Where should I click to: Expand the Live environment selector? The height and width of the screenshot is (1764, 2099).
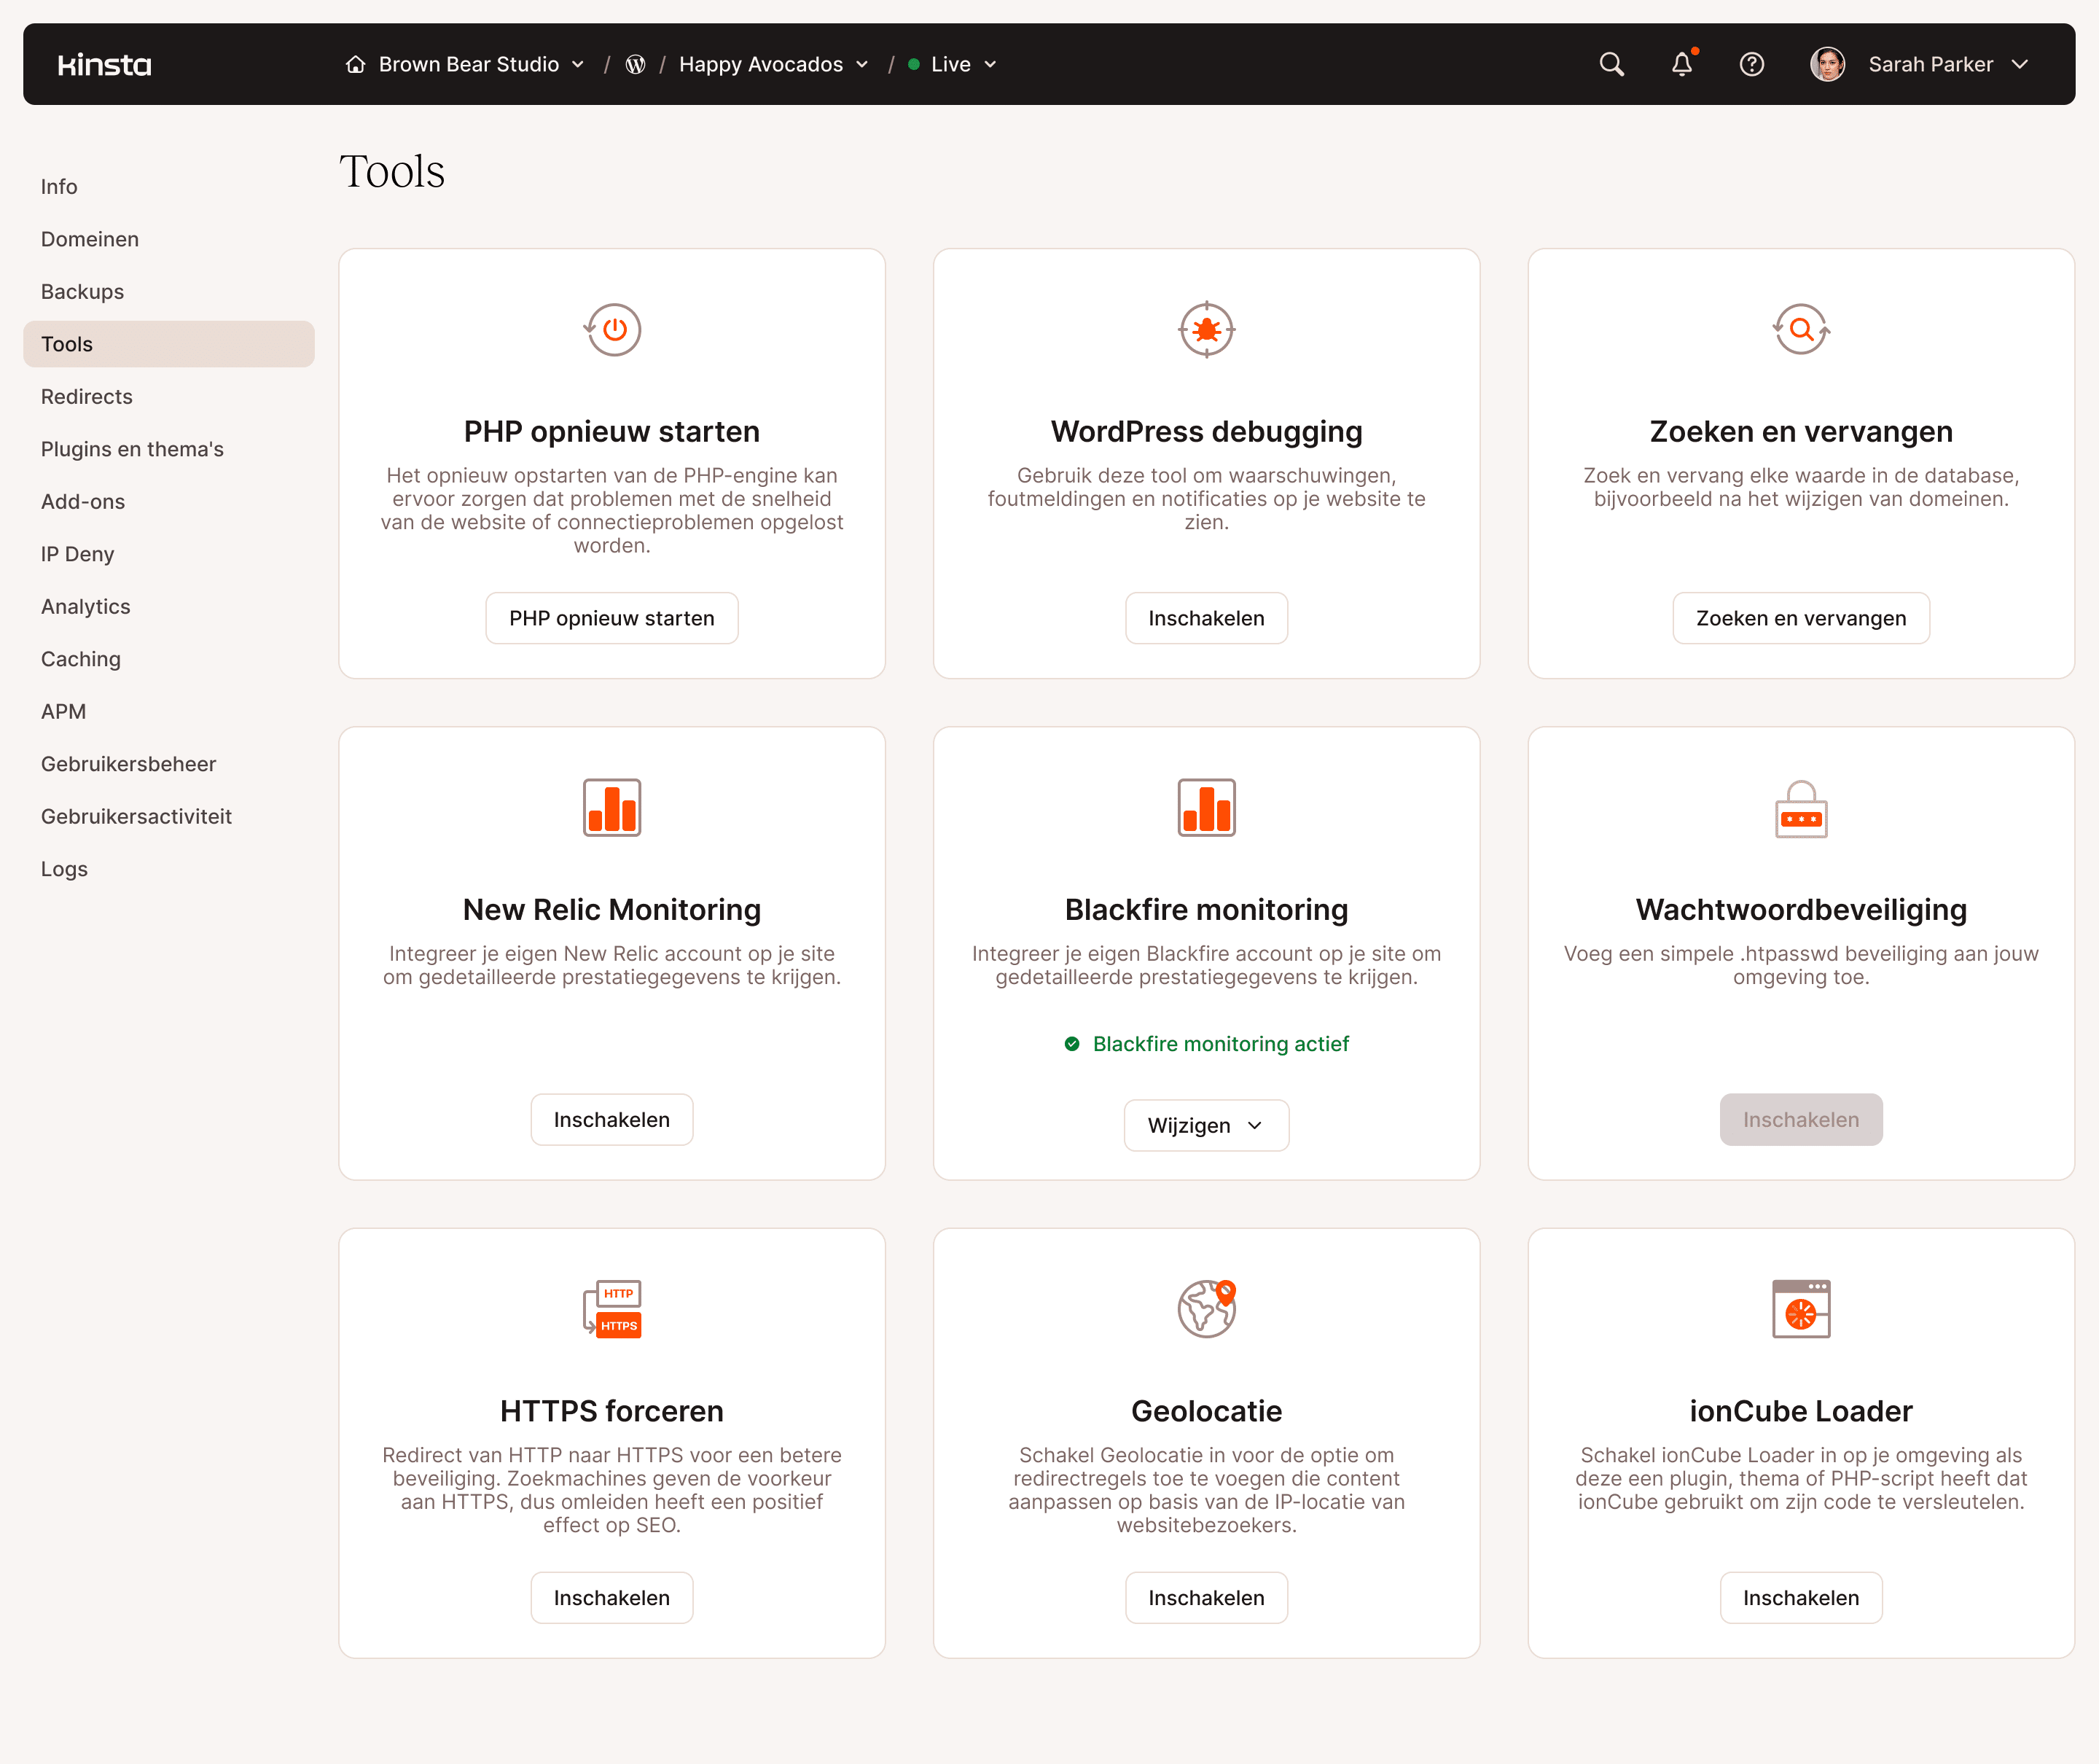point(951,63)
